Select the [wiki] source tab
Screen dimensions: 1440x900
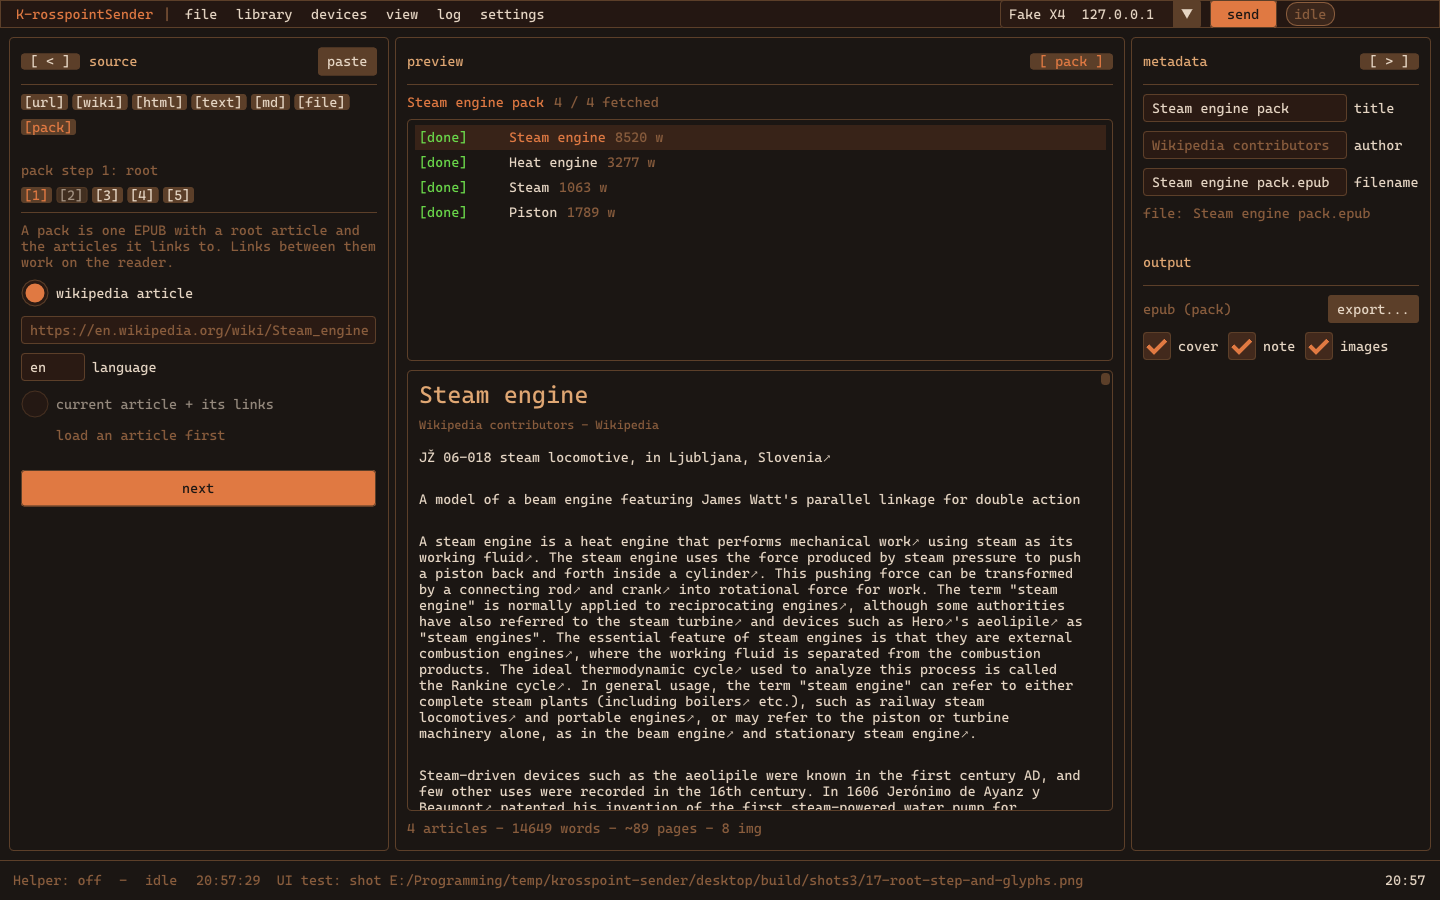[99, 102]
